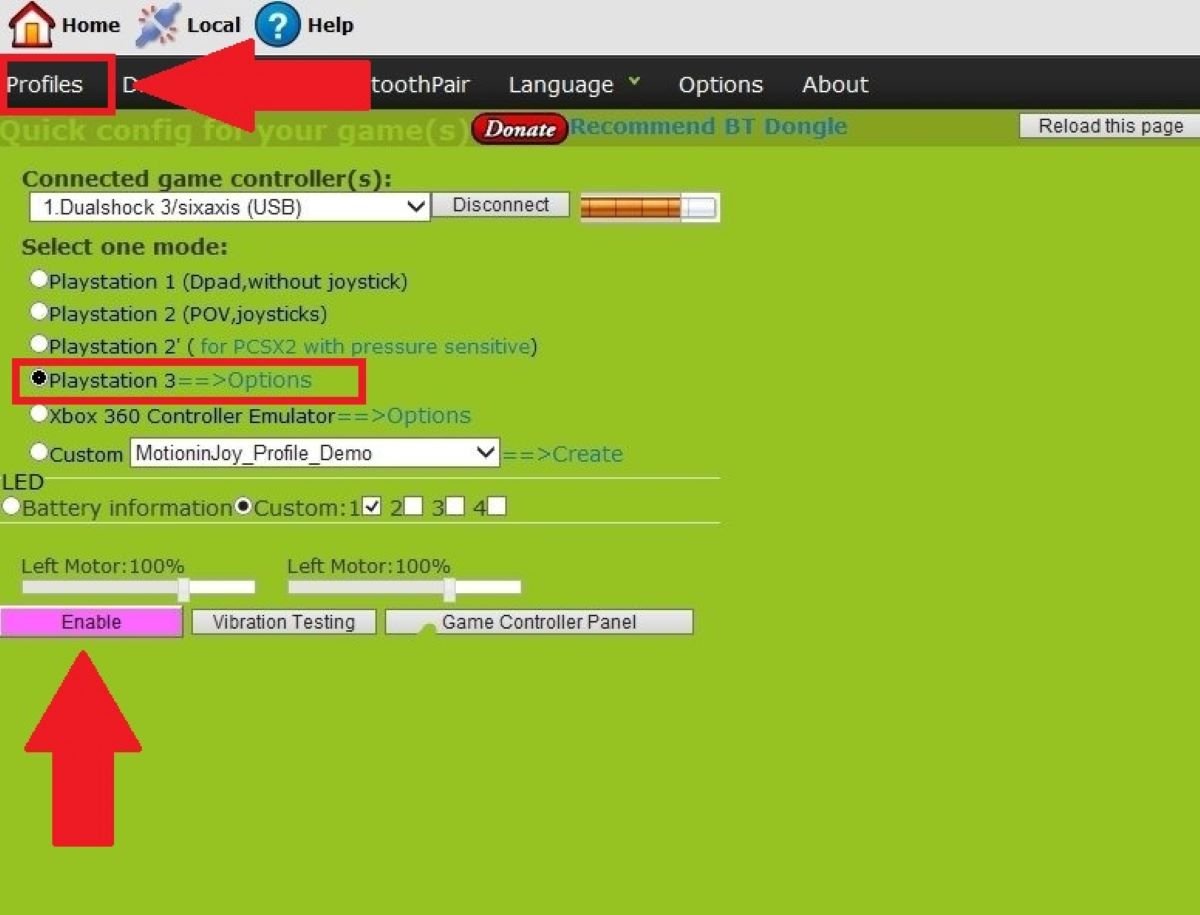This screenshot has width=1200, height=915.
Task: Go to the About menu item
Action: 835,85
